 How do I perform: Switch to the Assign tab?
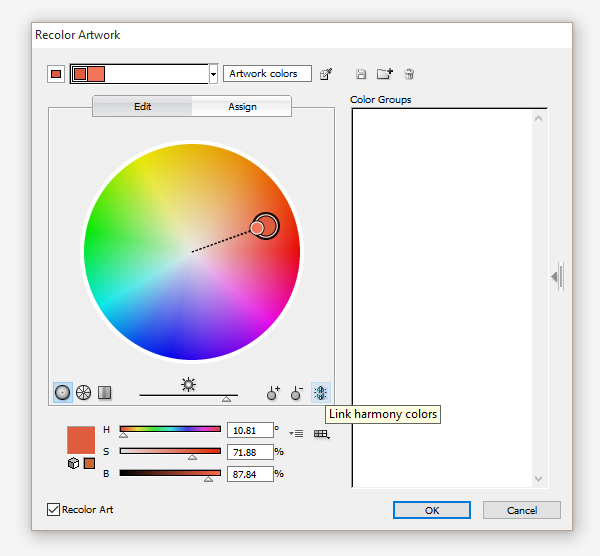pos(242,107)
